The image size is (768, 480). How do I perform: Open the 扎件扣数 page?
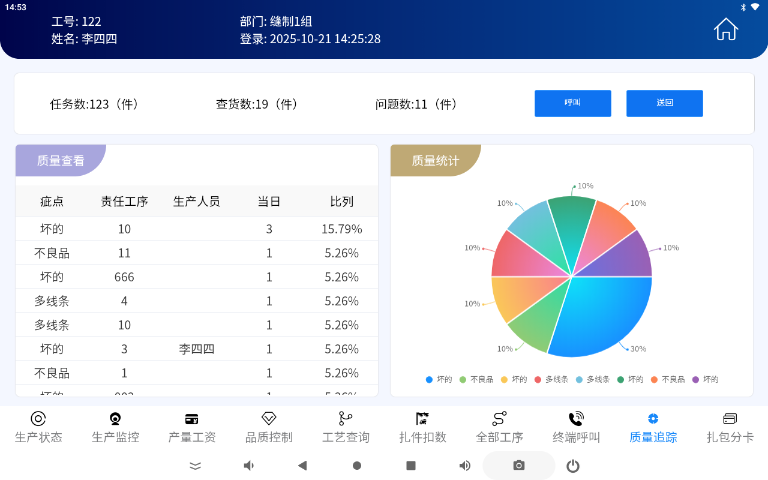[422, 427]
